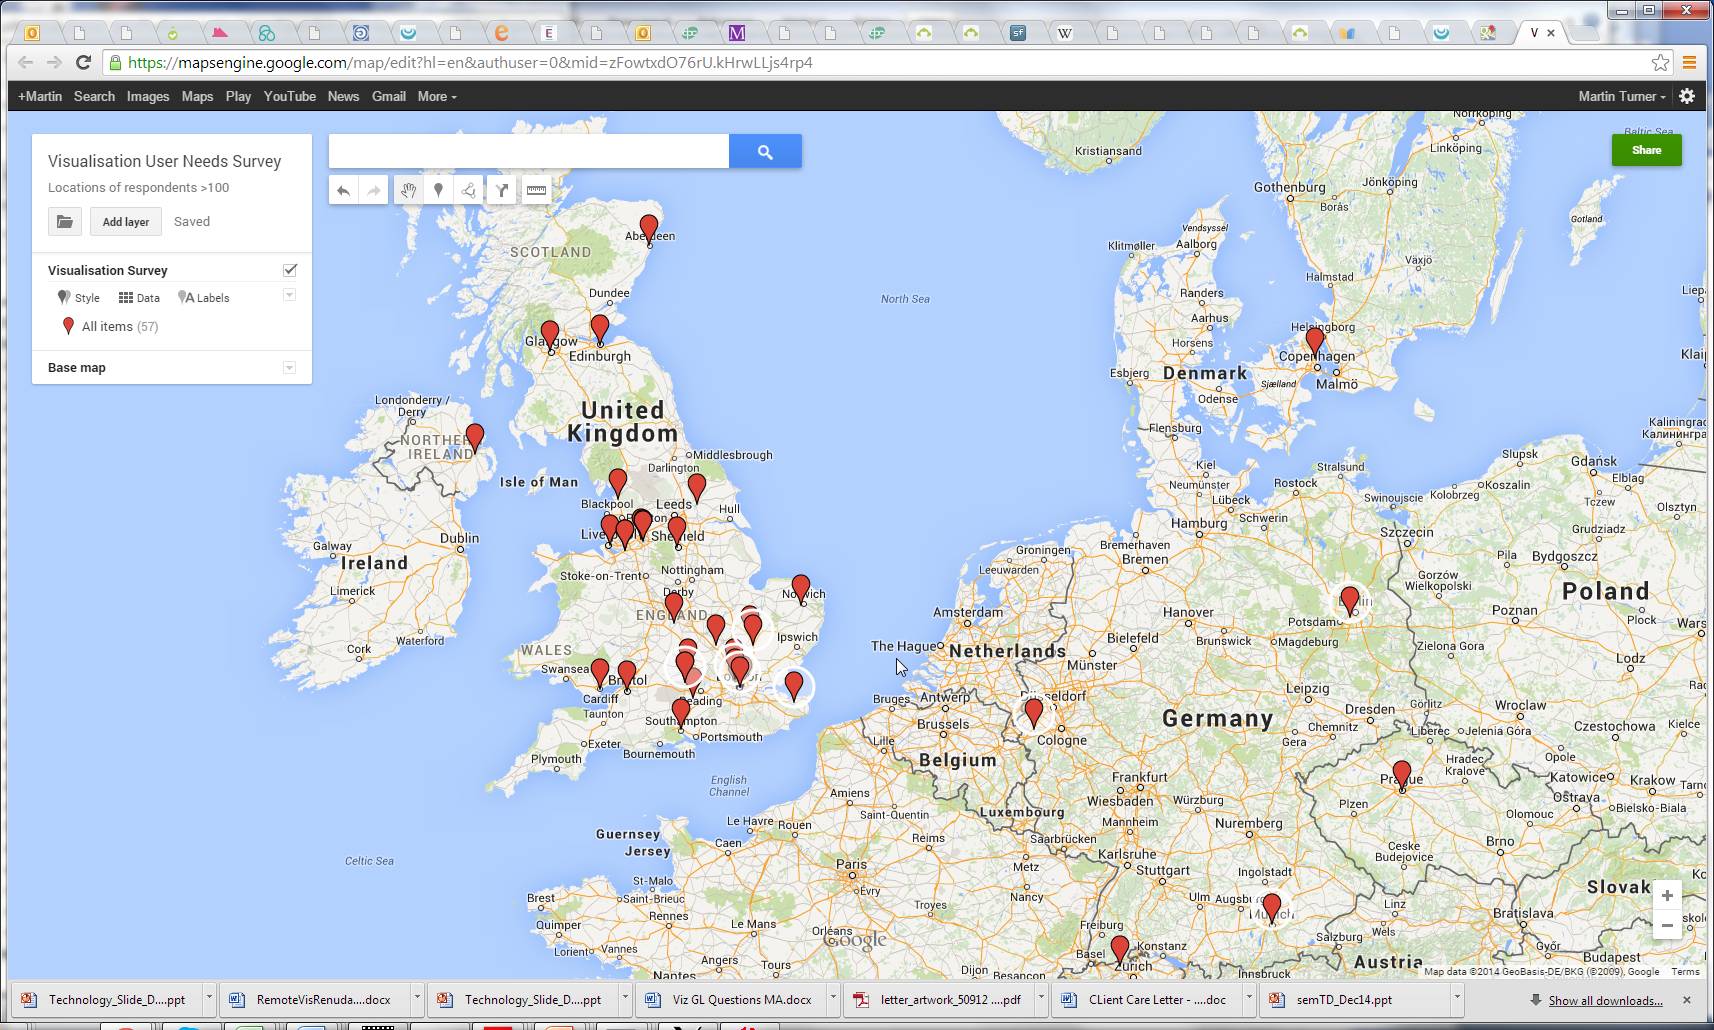Activate the measure distances ruler tool
Screen dimensions: 1714x1030
click(x=536, y=190)
